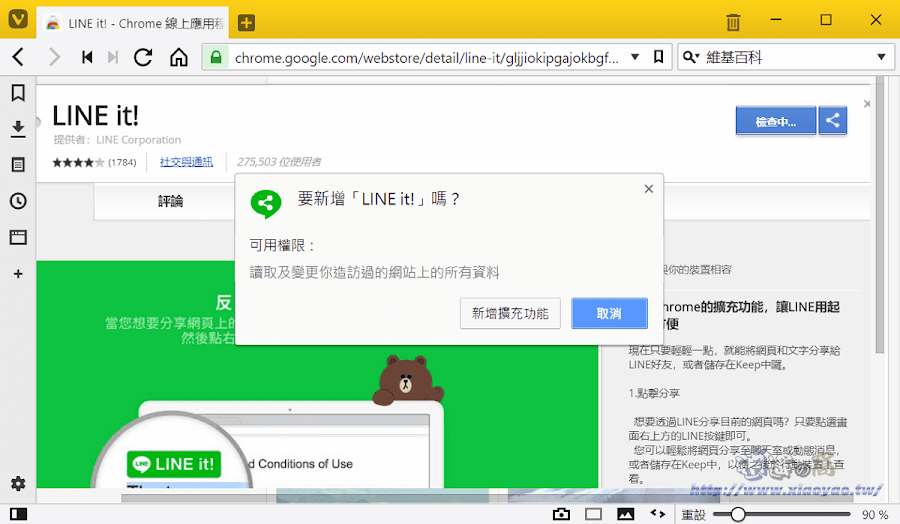Click the LINE it! green promo screenshot
Viewport: 900px width, 524px height.
pyautogui.click(x=317, y=374)
